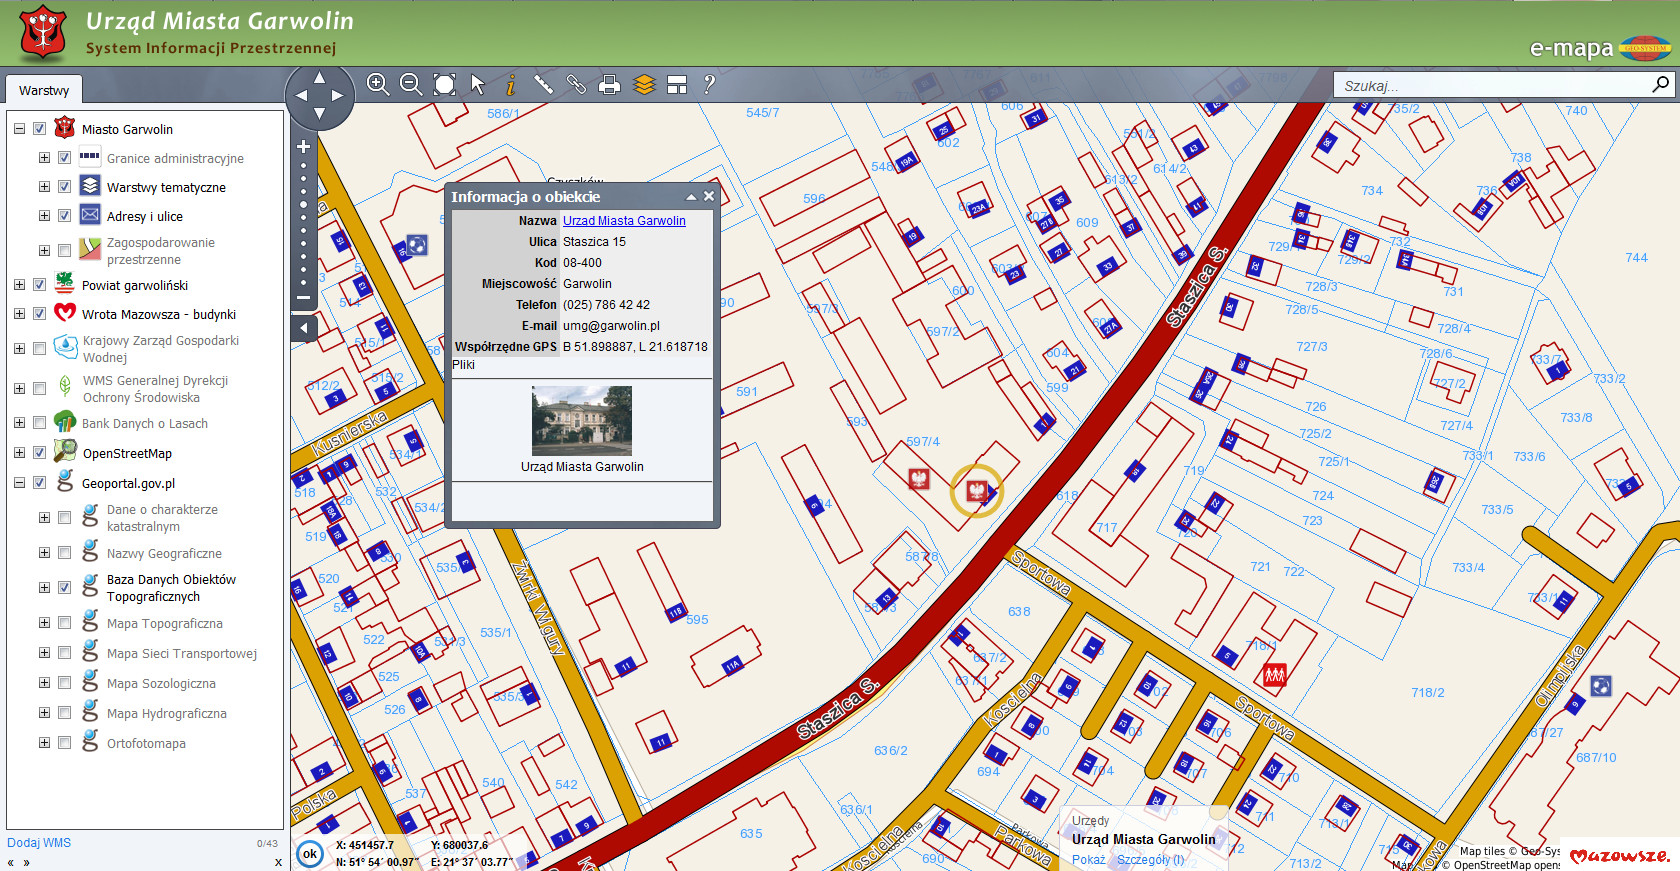Click the Wrota Mazowsza heart icon

(x=65, y=312)
